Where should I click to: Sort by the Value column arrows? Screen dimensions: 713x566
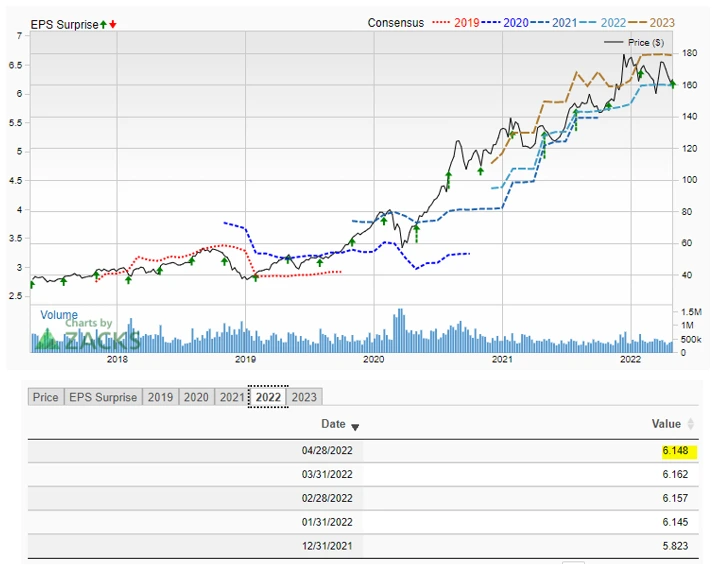(691, 424)
